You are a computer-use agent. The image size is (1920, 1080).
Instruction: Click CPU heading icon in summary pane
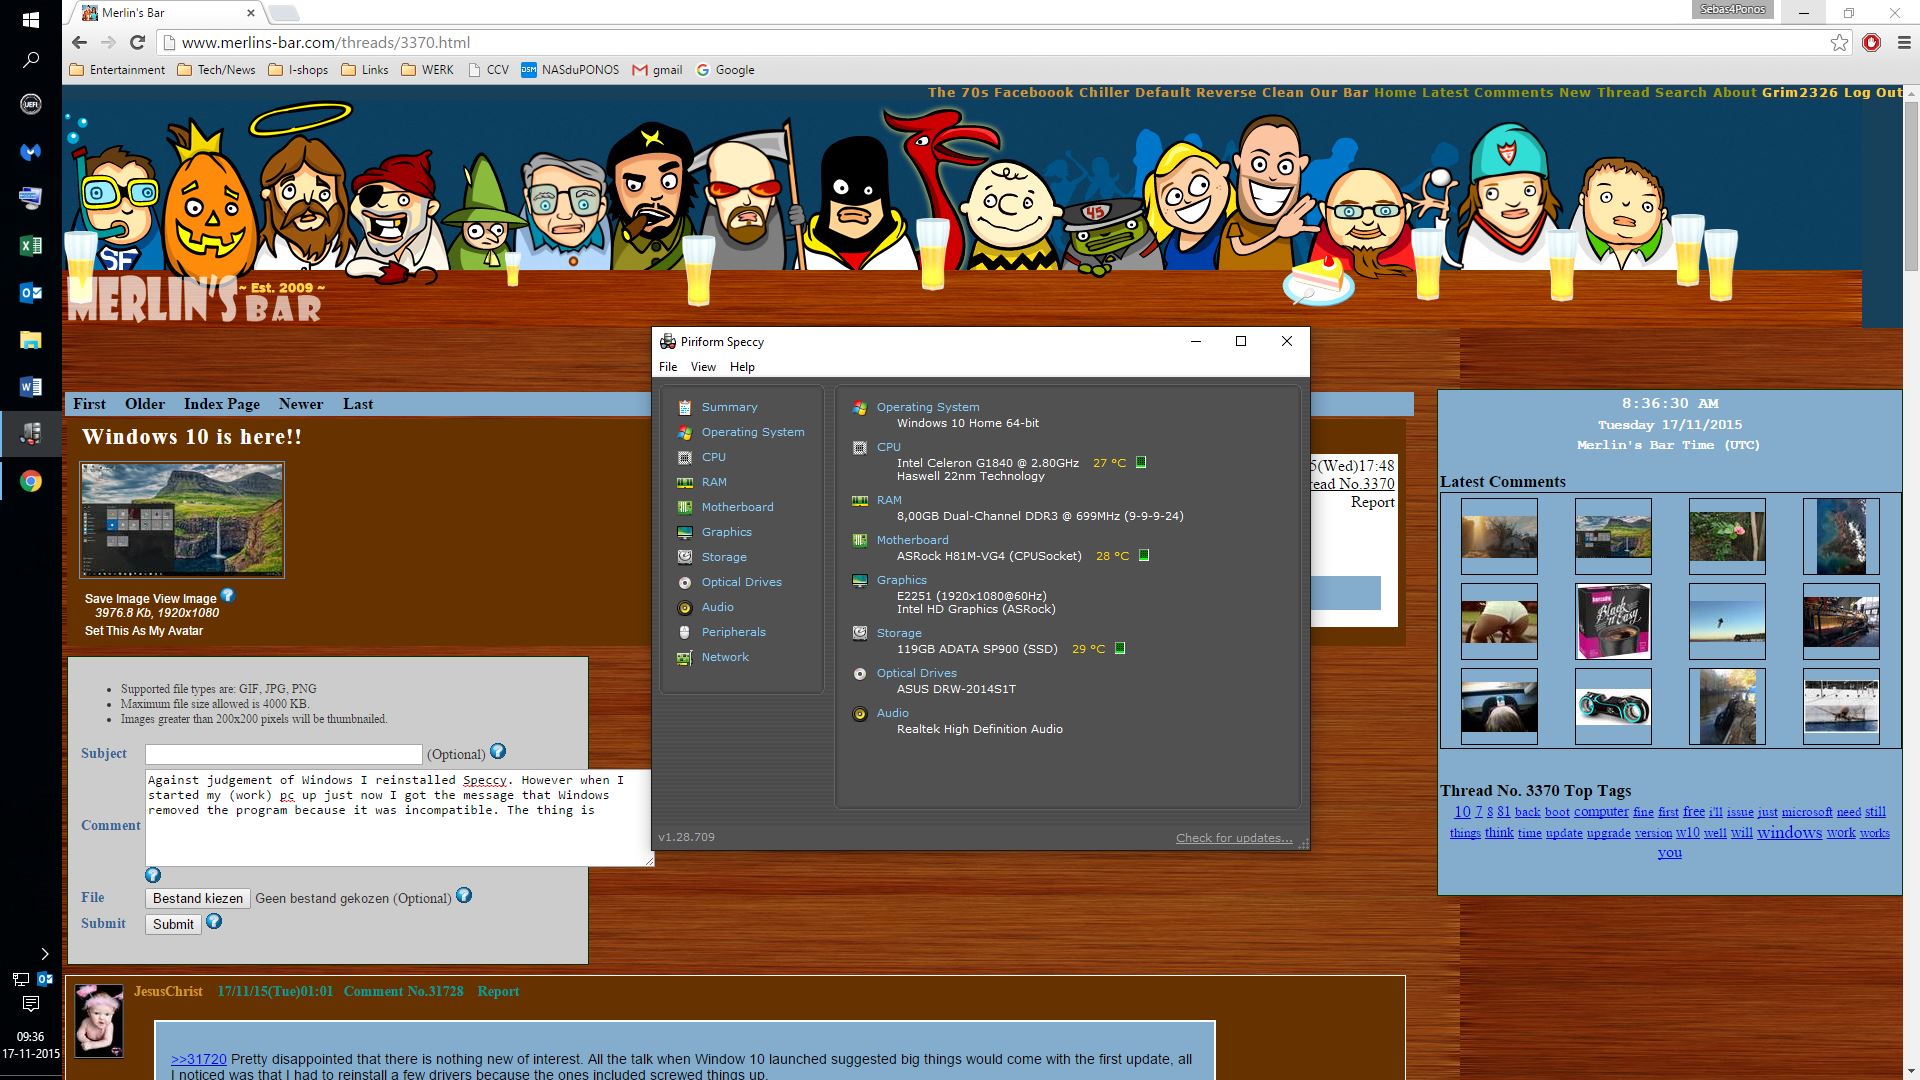tap(859, 447)
